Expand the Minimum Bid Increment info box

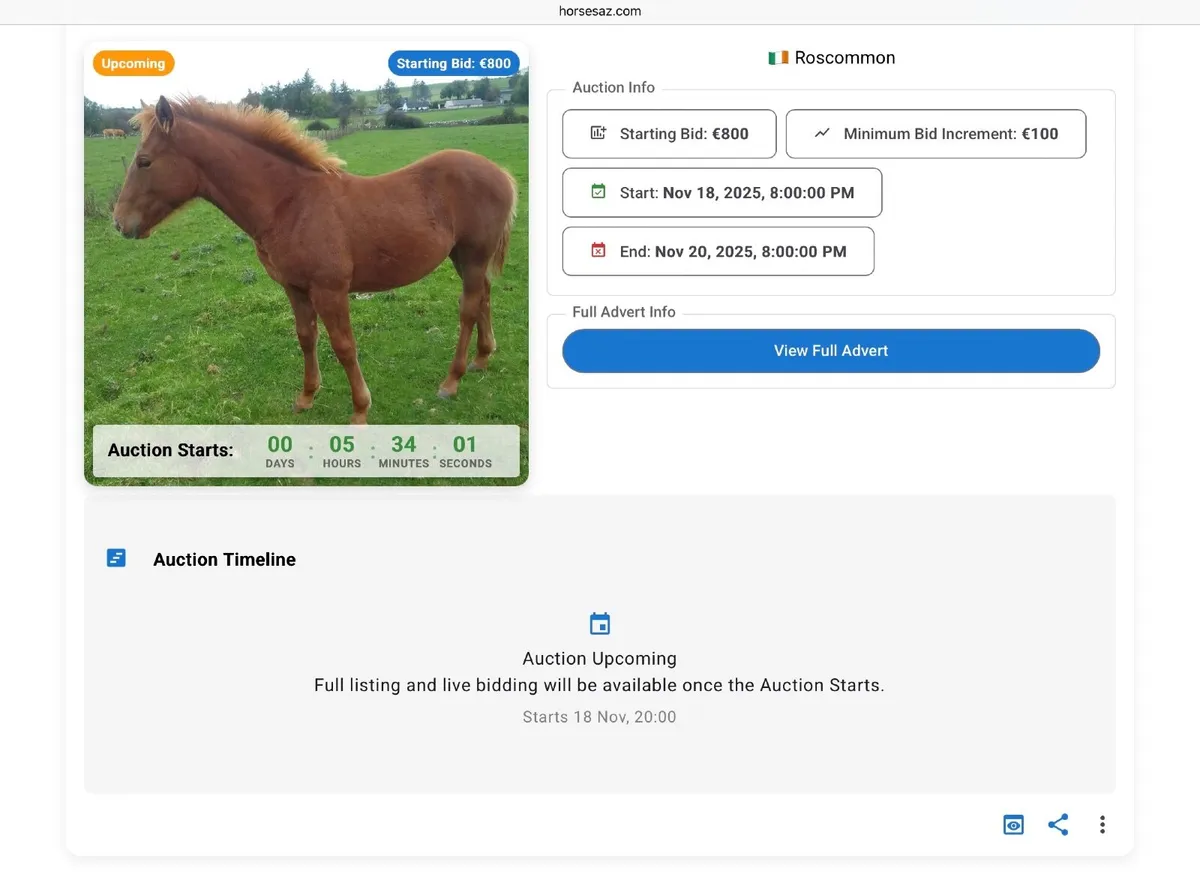(x=936, y=133)
